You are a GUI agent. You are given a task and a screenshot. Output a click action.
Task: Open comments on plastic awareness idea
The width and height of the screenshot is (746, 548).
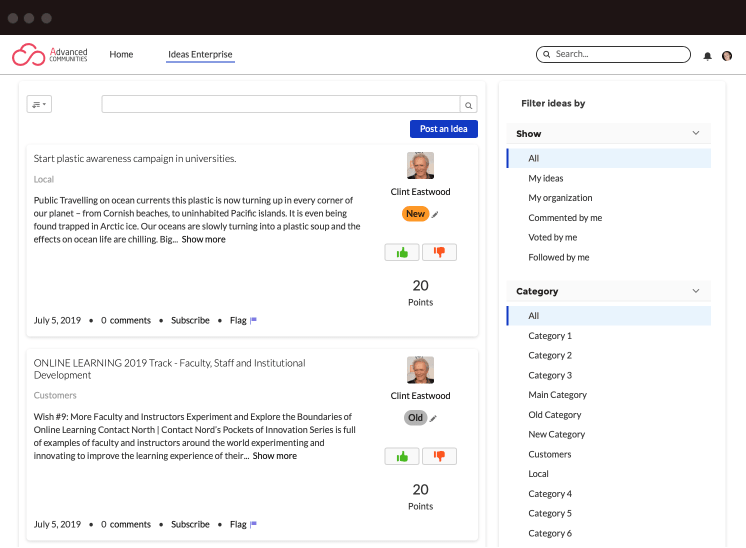[126, 320]
